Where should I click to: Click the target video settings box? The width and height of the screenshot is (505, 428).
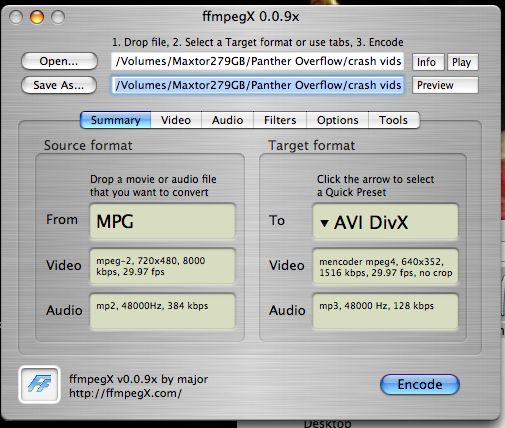click(x=385, y=266)
